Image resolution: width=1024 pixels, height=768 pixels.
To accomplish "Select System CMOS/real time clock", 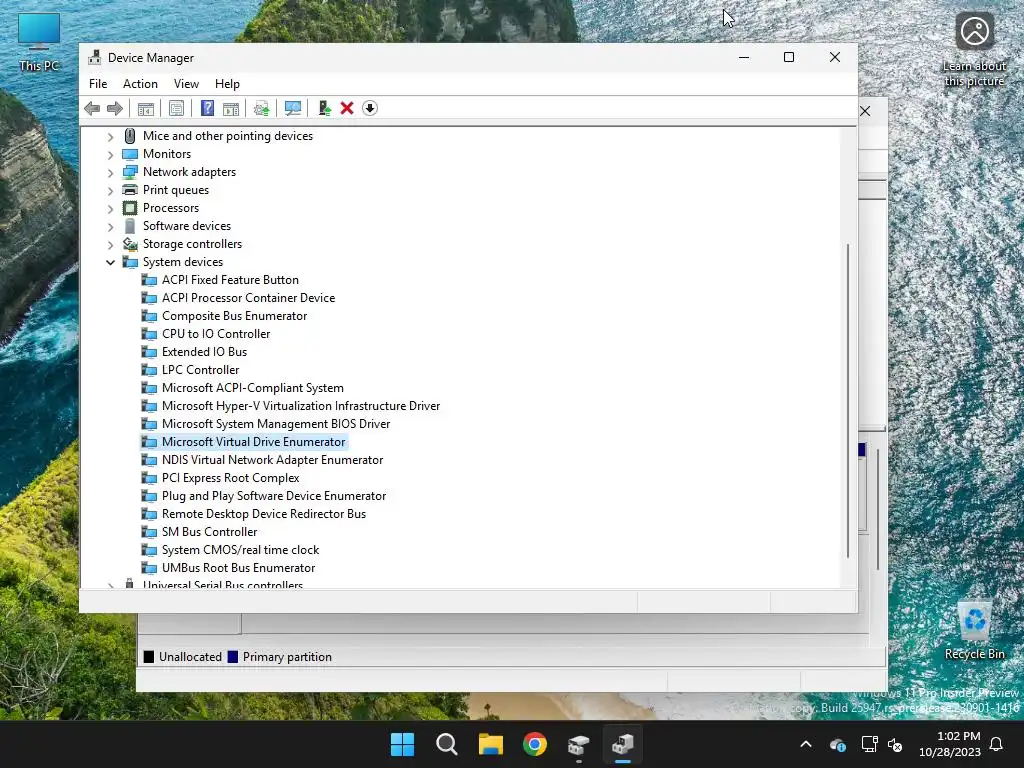I will [240, 550].
